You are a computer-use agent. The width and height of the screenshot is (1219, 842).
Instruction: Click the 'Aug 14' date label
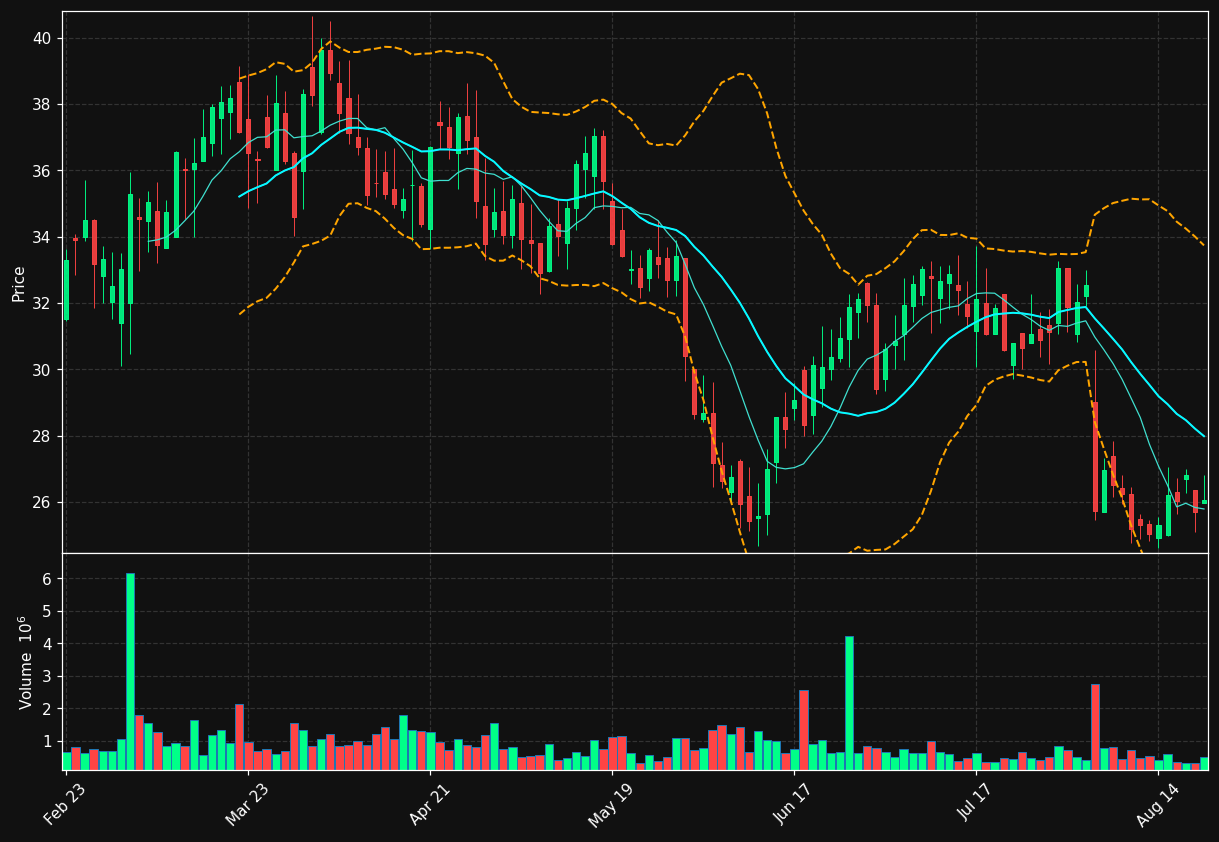(1157, 805)
